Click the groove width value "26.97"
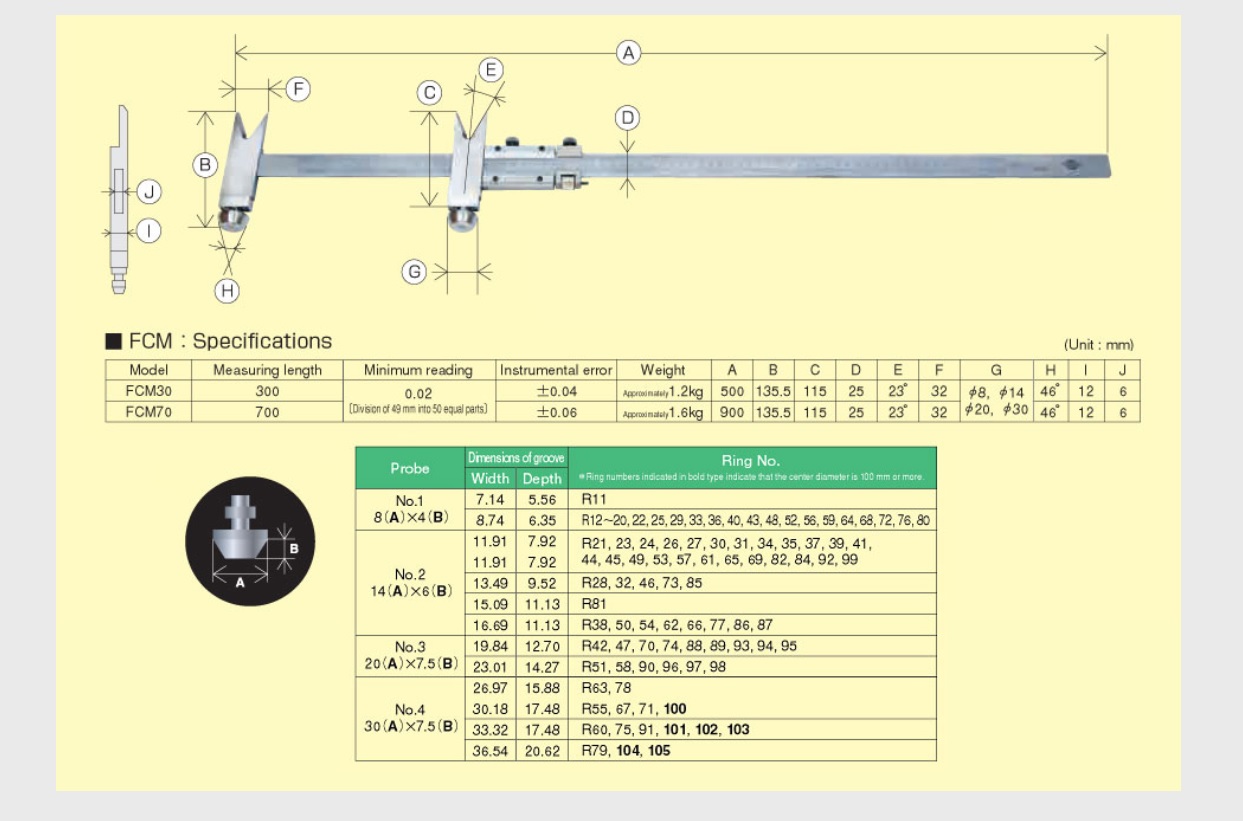Image resolution: width=1243 pixels, height=821 pixels. (490, 688)
